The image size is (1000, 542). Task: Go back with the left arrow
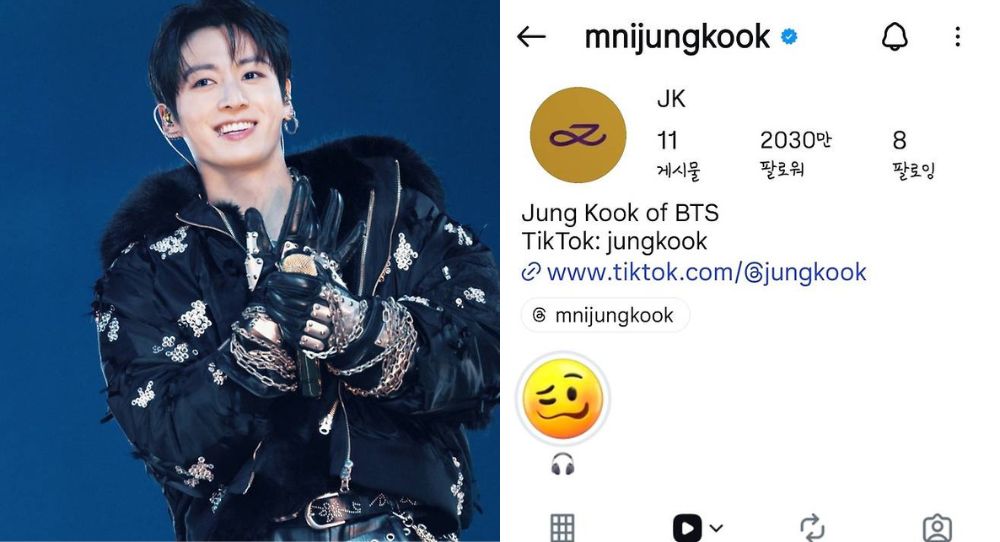[x=531, y=37]
